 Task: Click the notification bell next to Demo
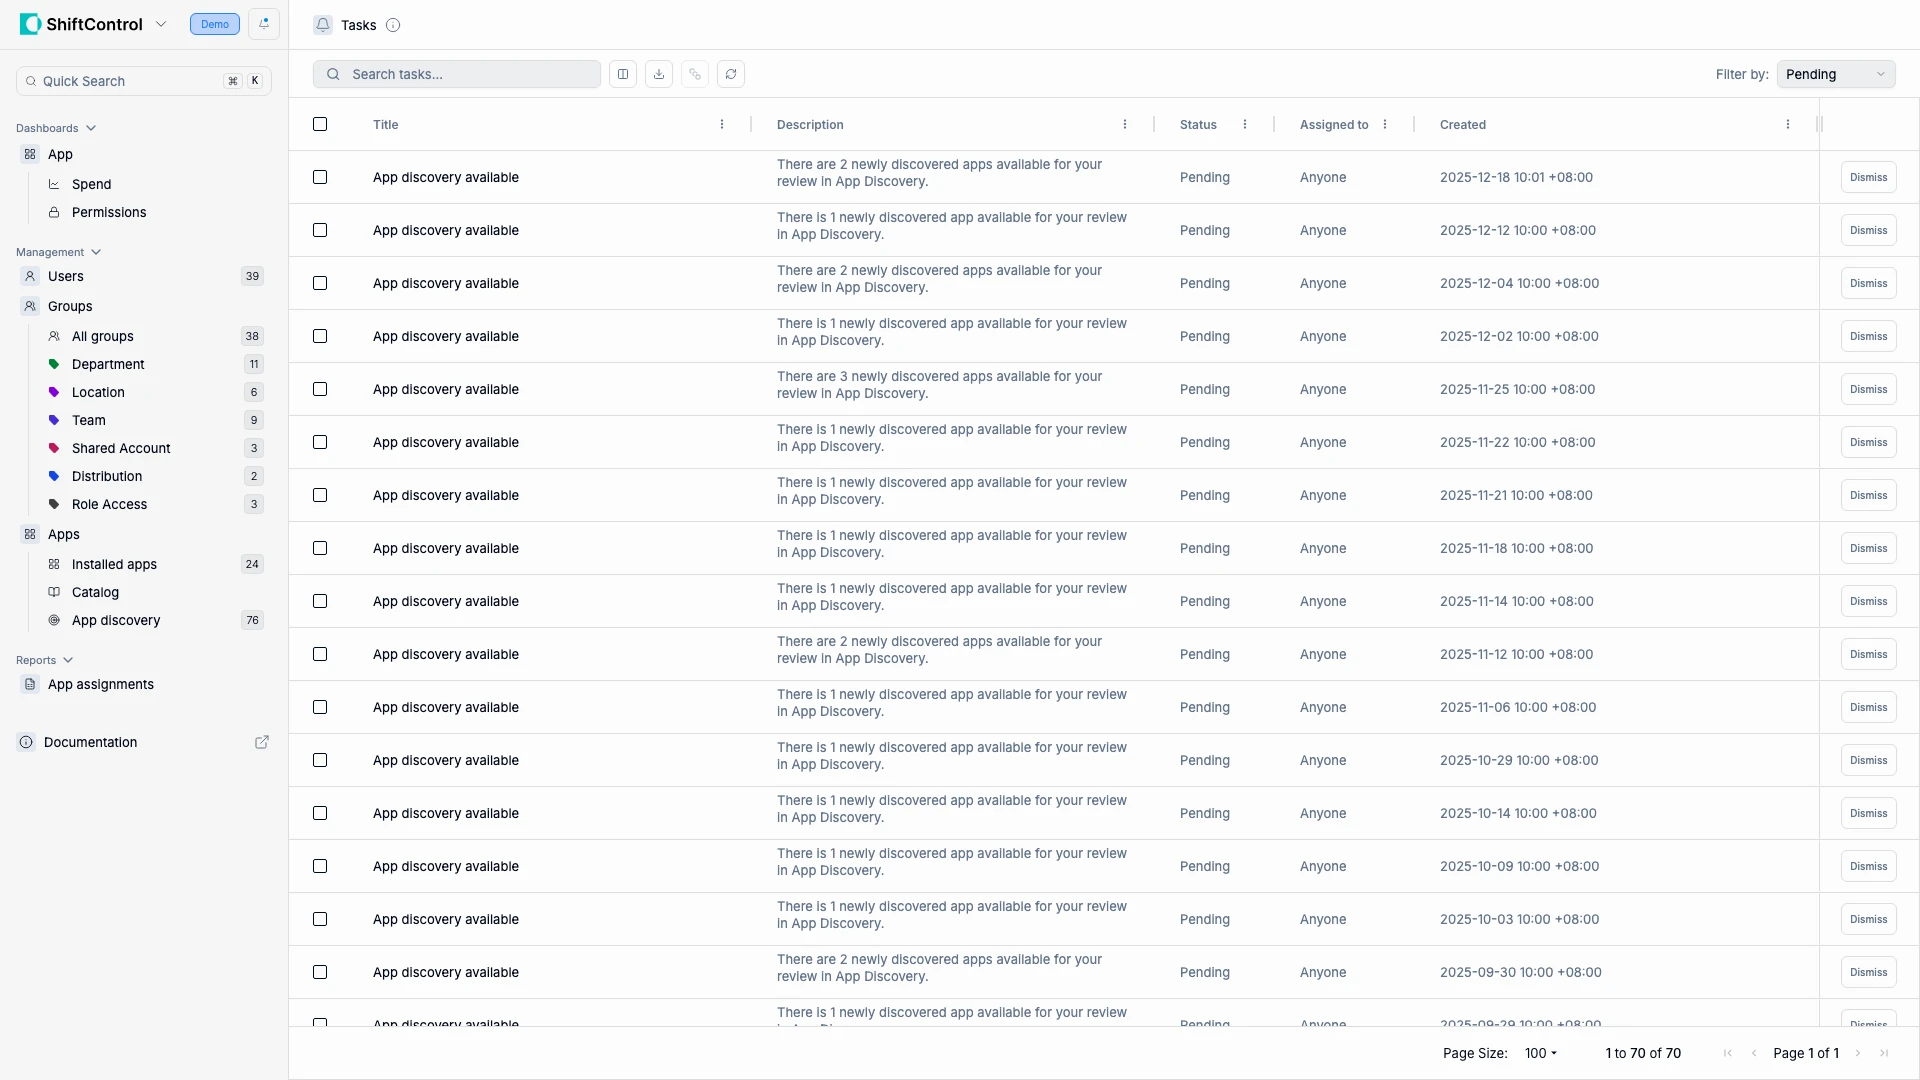click(264, 24)
